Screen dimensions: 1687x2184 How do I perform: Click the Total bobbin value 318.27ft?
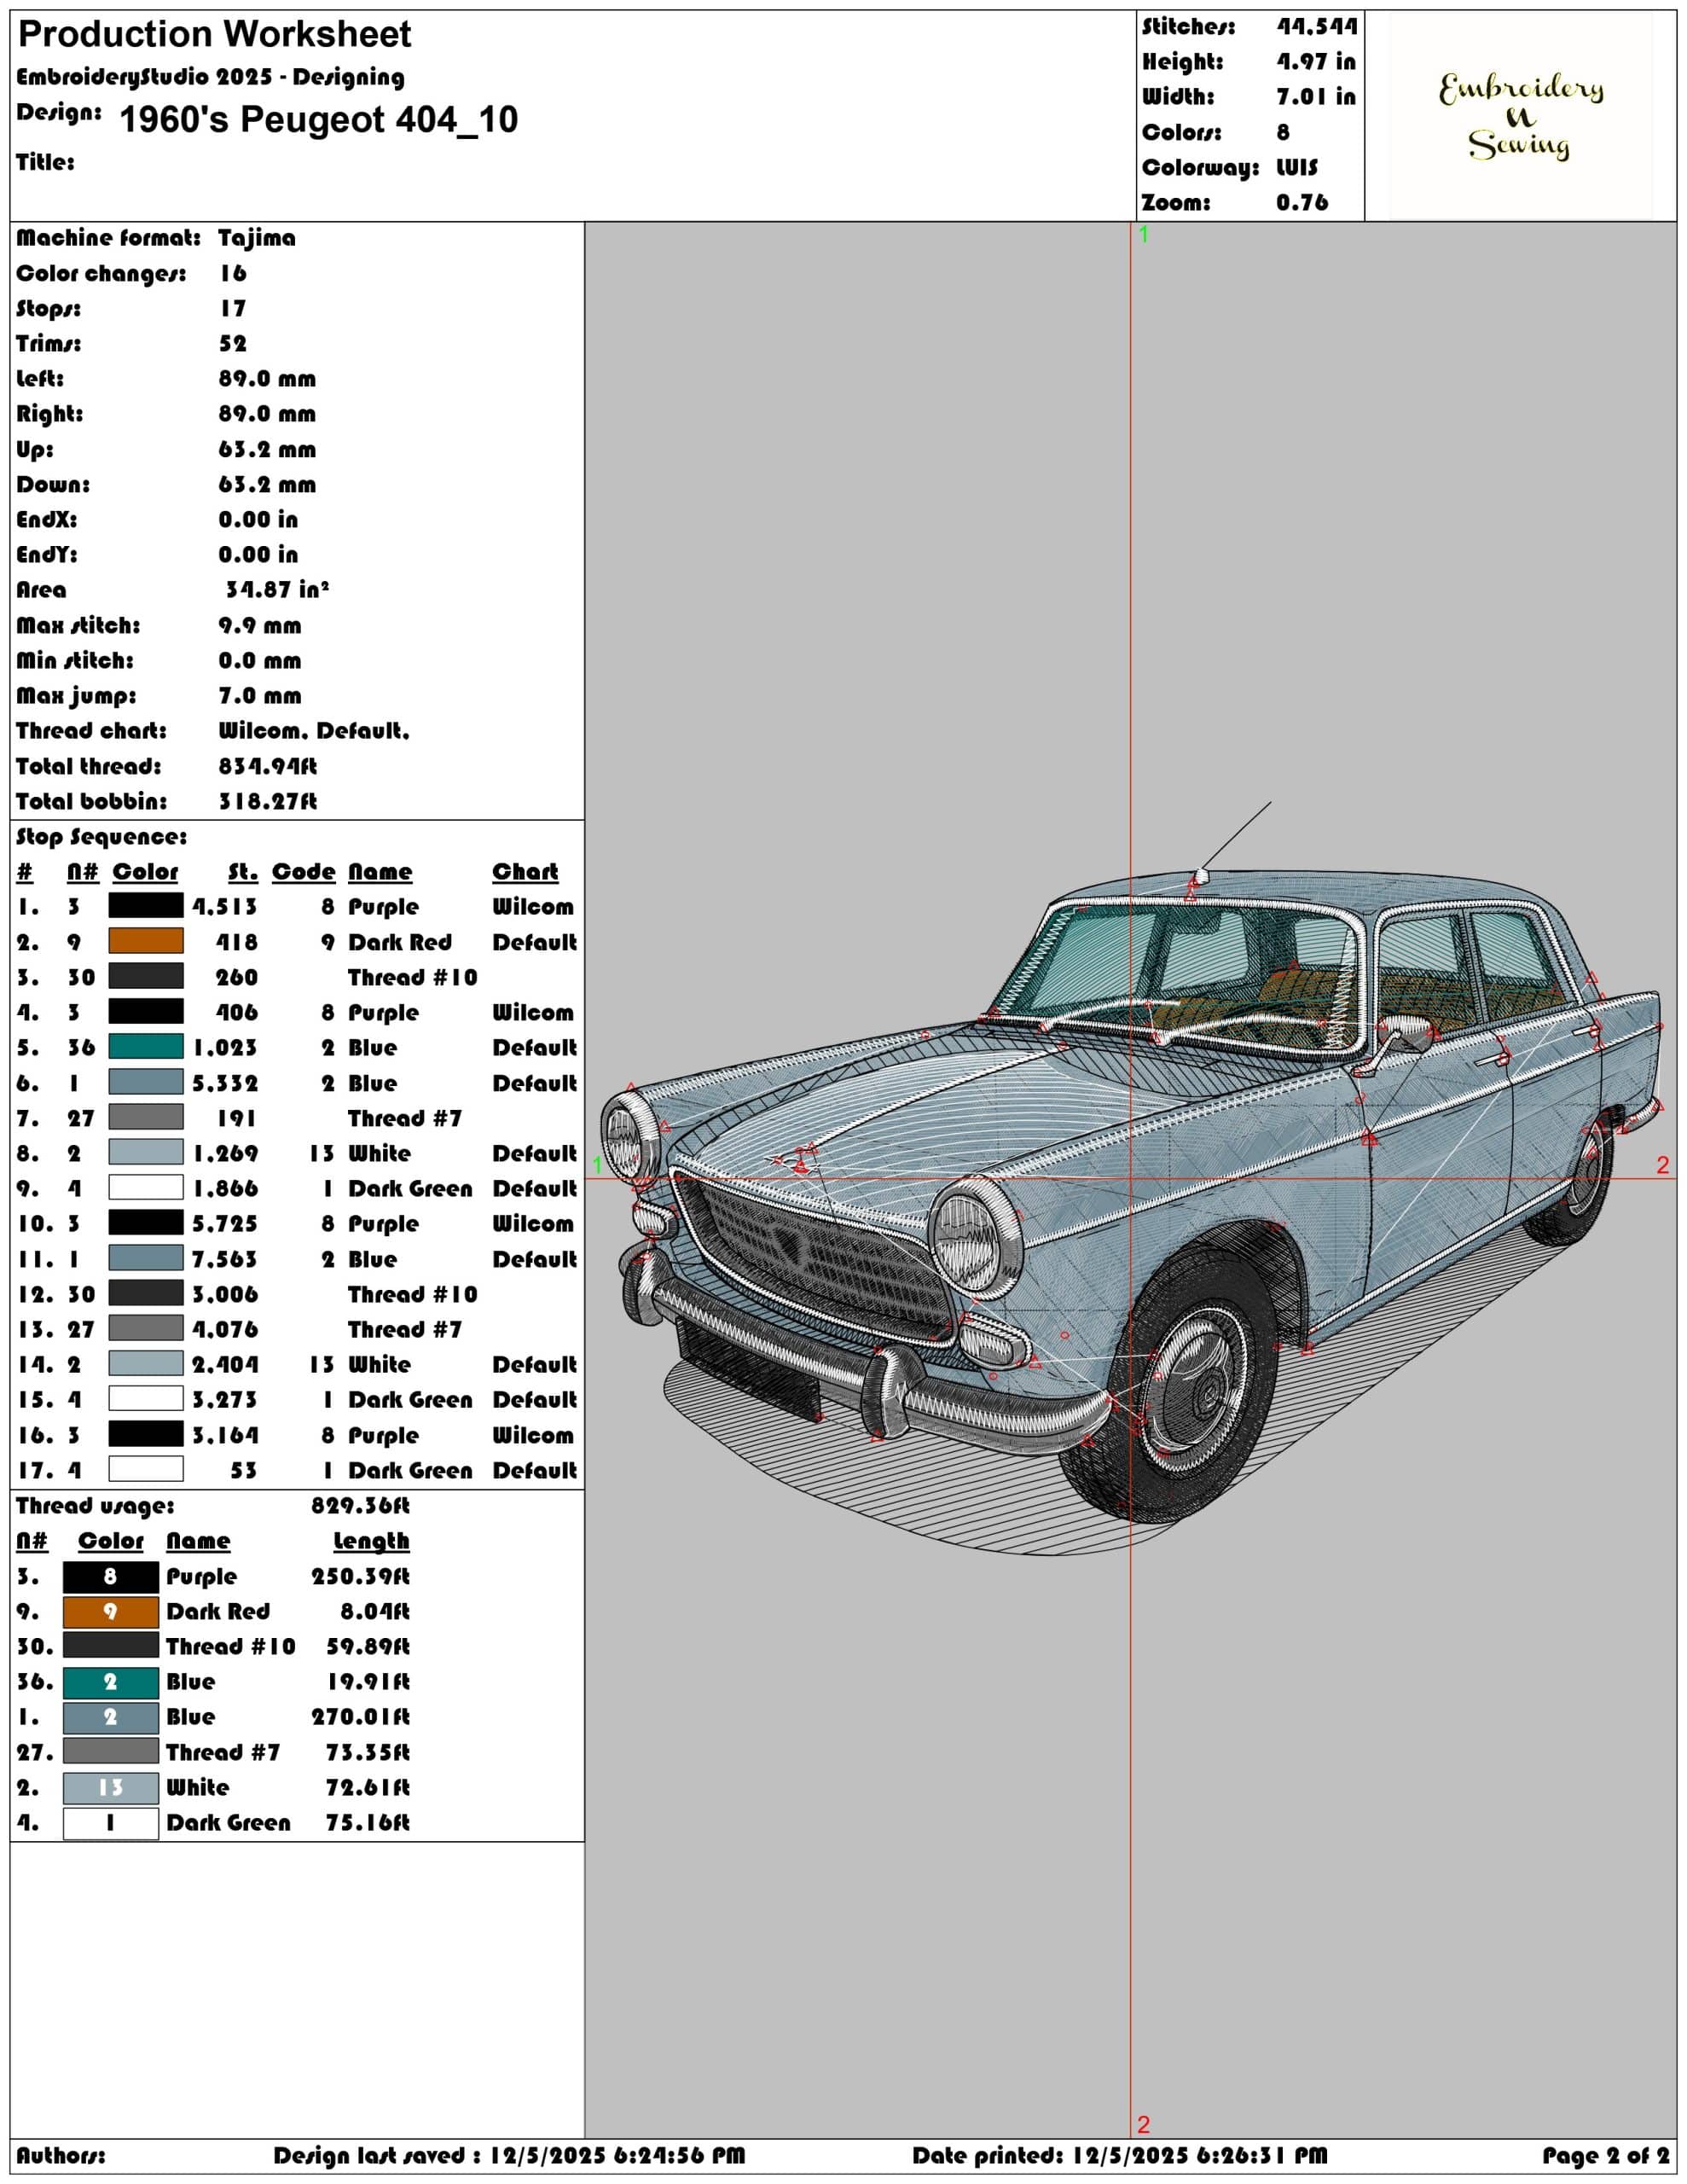pyautogui.click(x=268, y=801)
